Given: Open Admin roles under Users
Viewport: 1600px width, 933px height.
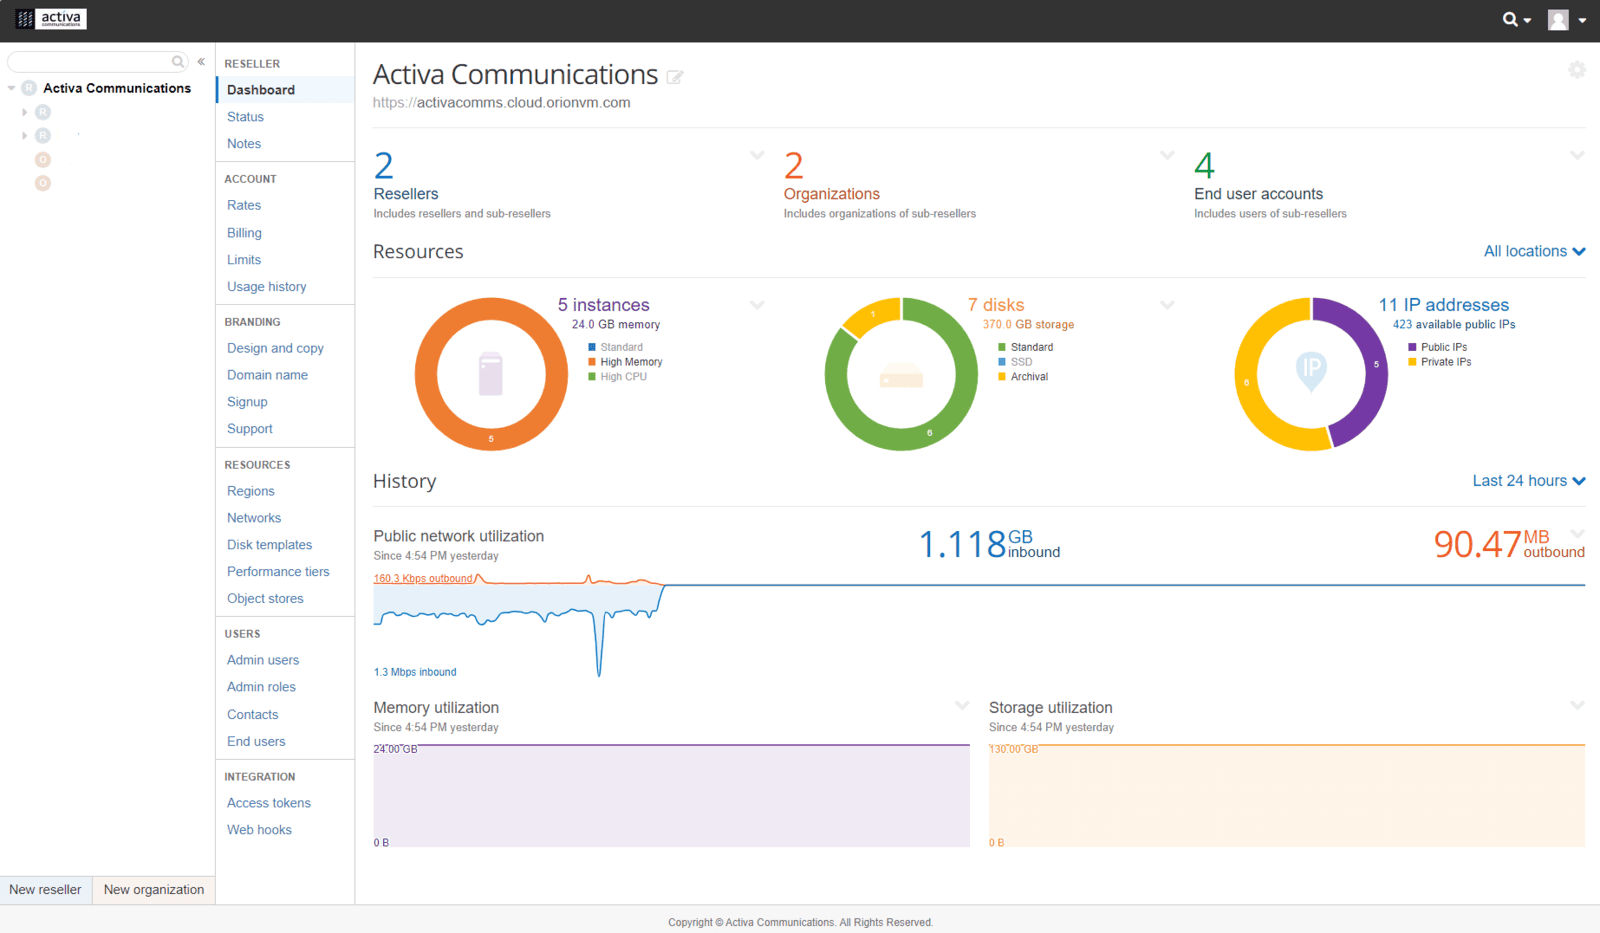Looking at the screenshot, I should tap(261, 687).
